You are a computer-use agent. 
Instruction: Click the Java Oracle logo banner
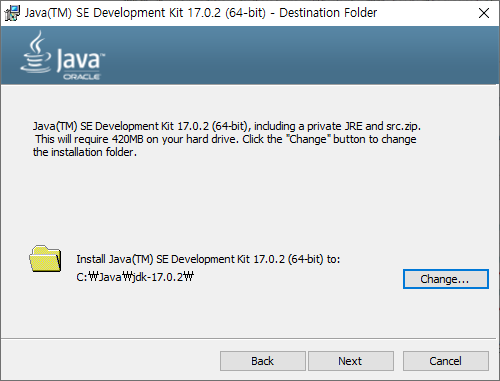pos(63,55)
